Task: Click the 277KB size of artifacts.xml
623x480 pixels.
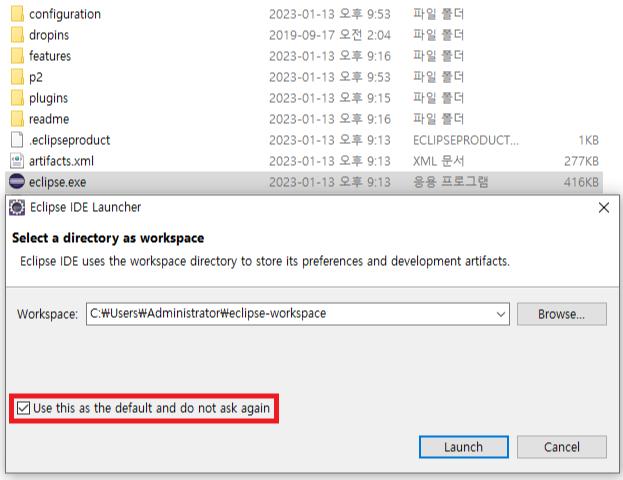Action: point(581,161)
